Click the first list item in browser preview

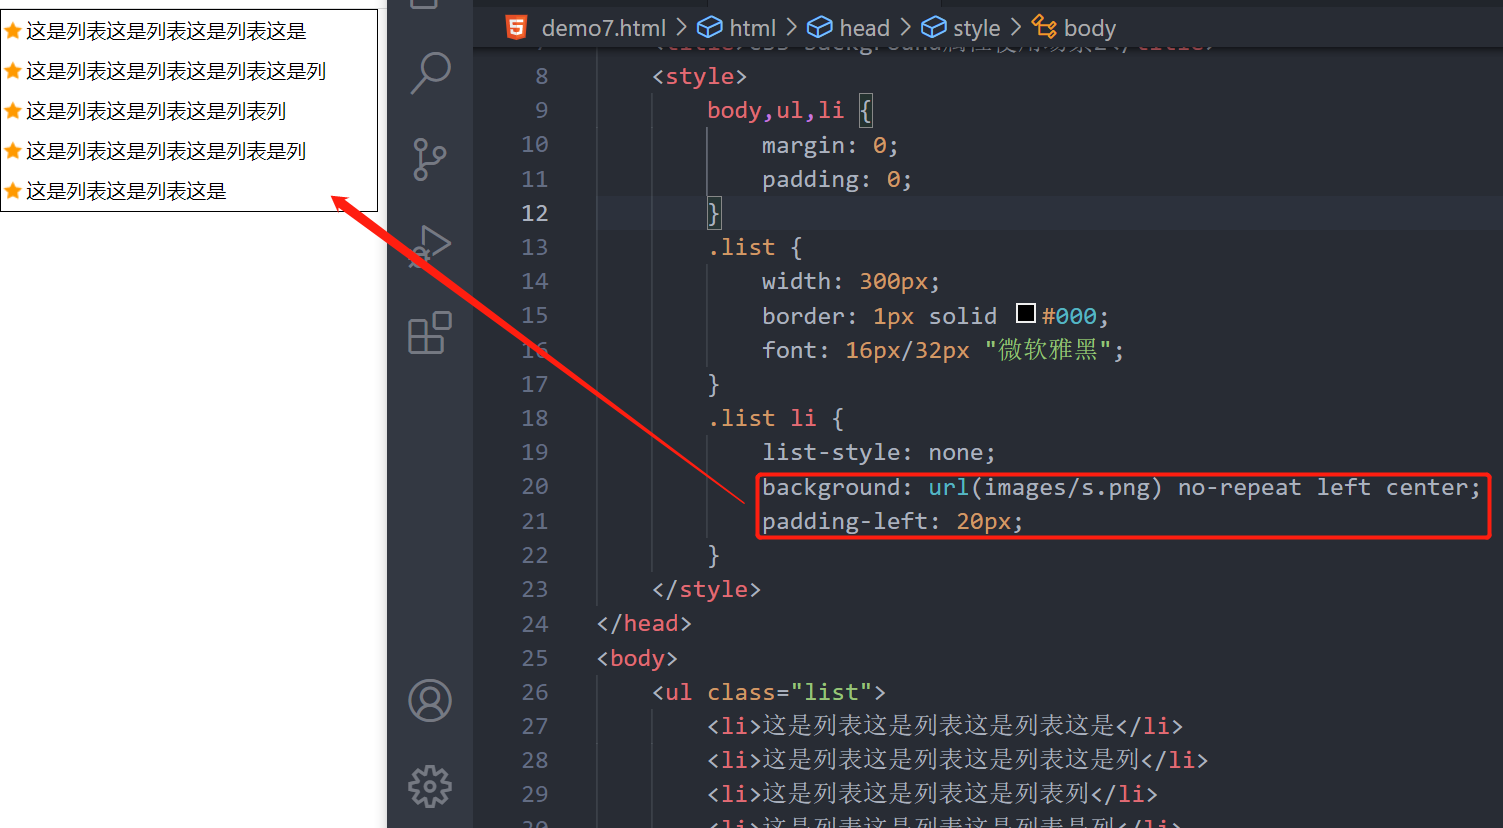tap(166, 31)
